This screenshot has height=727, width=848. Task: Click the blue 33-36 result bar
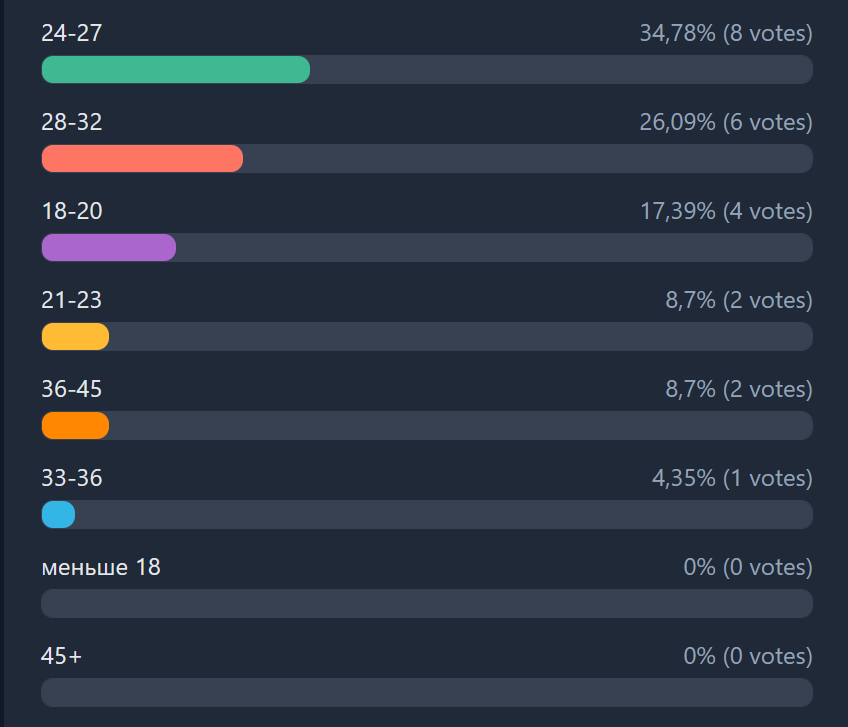click(x=58, y=515)
